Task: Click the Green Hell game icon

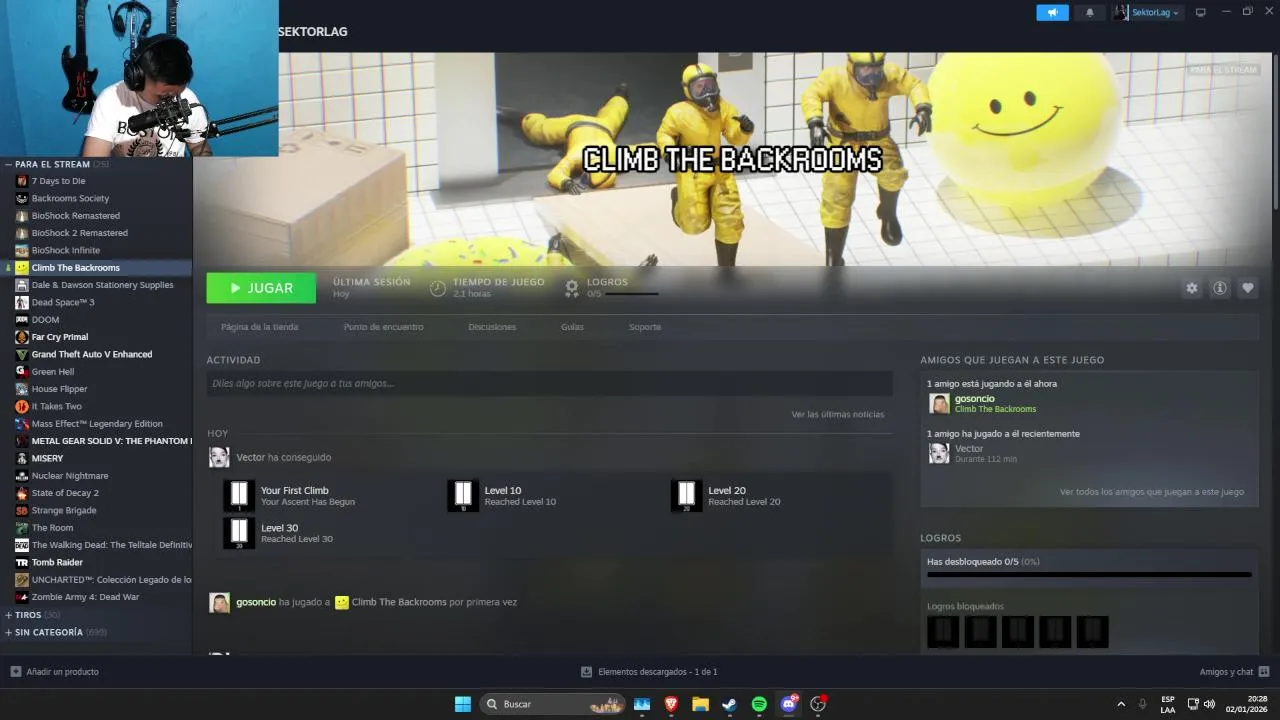Action: pyautogui.click(x=22, y=371)
